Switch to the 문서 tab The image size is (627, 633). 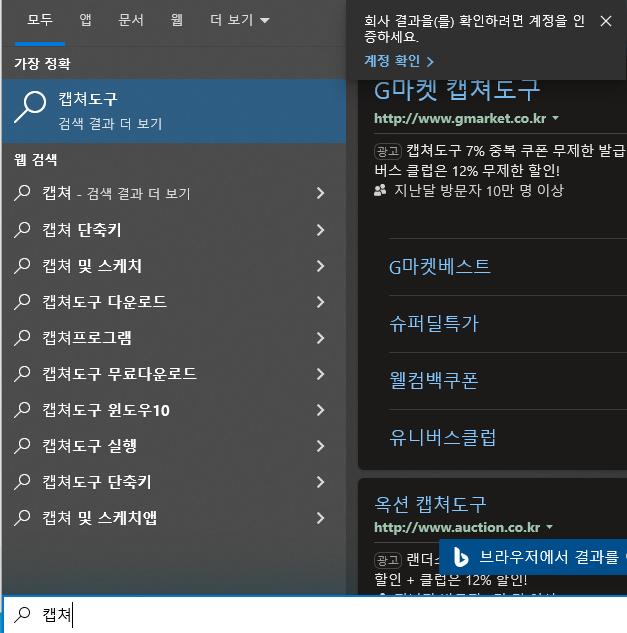point(131,20)
